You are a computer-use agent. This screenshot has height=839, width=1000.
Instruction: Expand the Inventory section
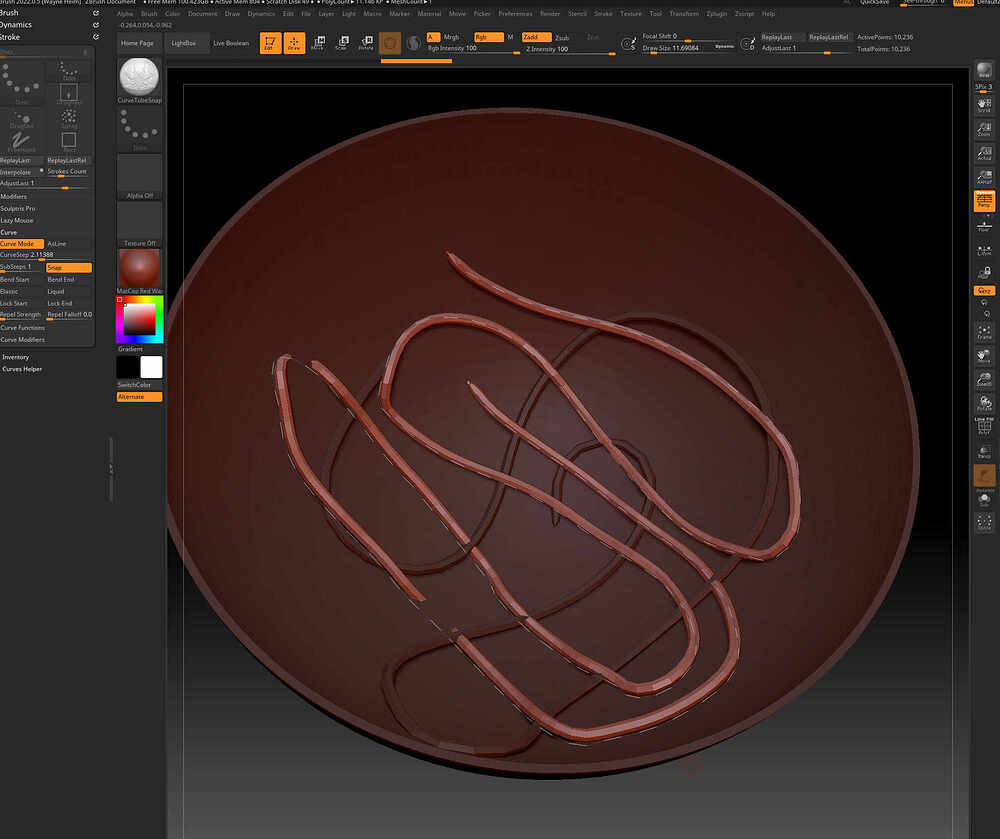[x=15, y=357]
